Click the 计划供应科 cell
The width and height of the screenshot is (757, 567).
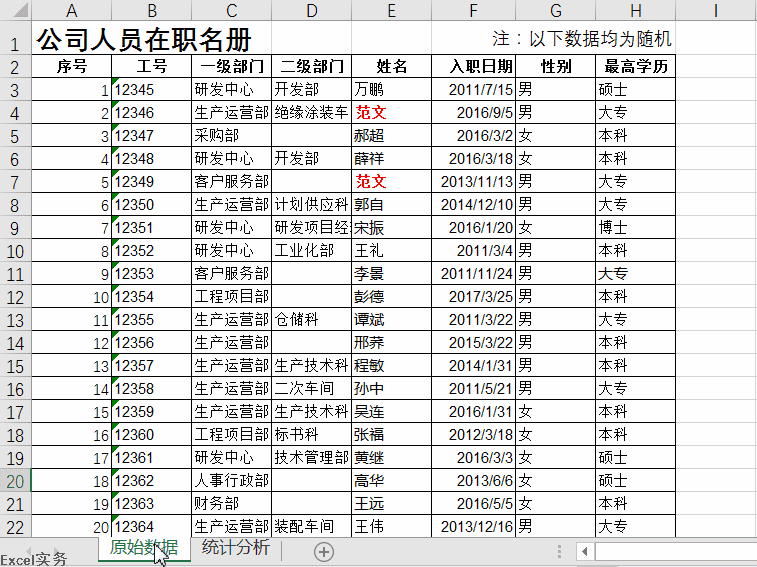coord(312,205)
